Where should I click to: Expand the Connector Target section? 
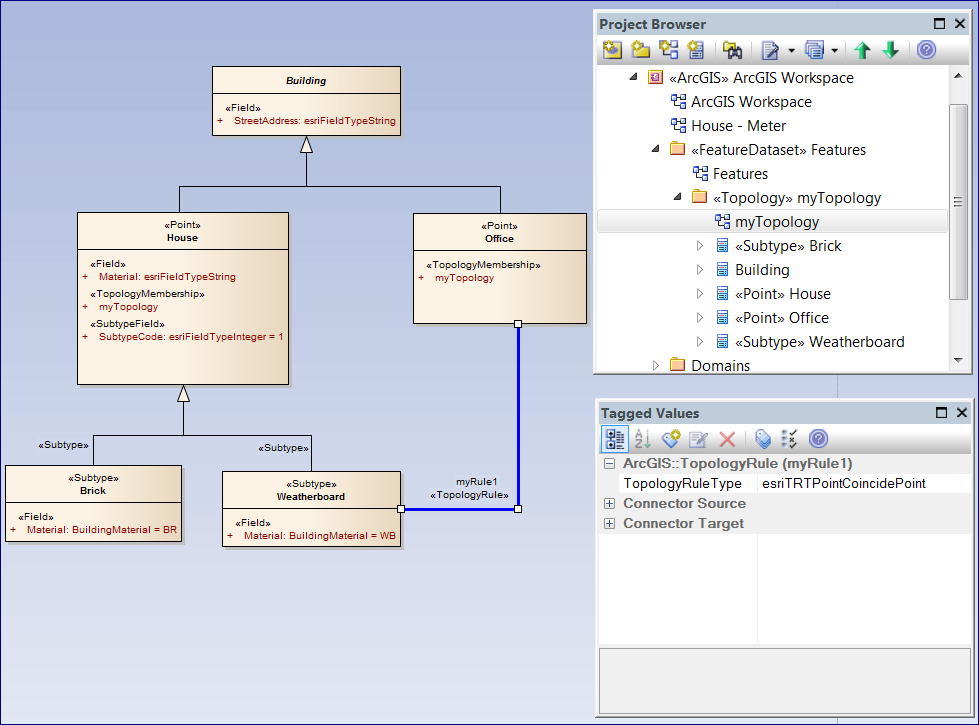tap(610, 523)
